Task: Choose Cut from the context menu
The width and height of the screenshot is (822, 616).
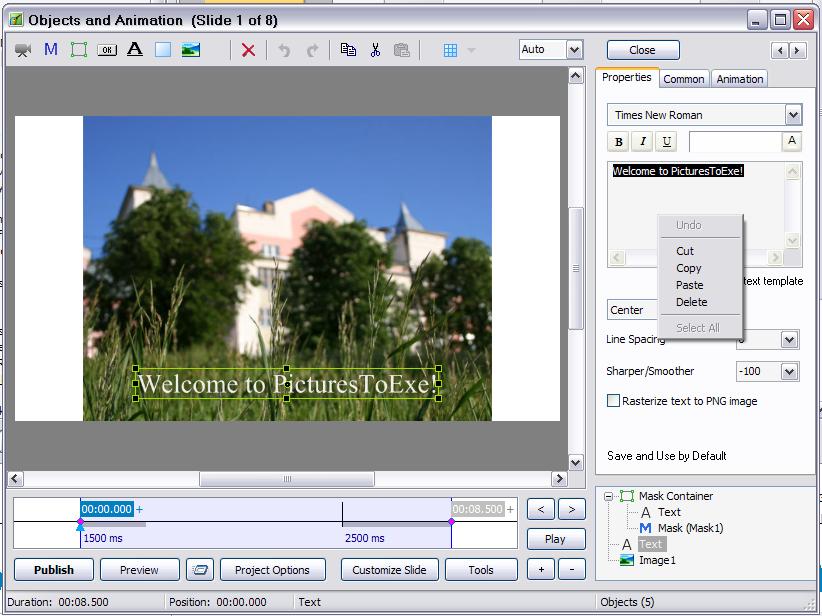Action: [x=685, y=251]
